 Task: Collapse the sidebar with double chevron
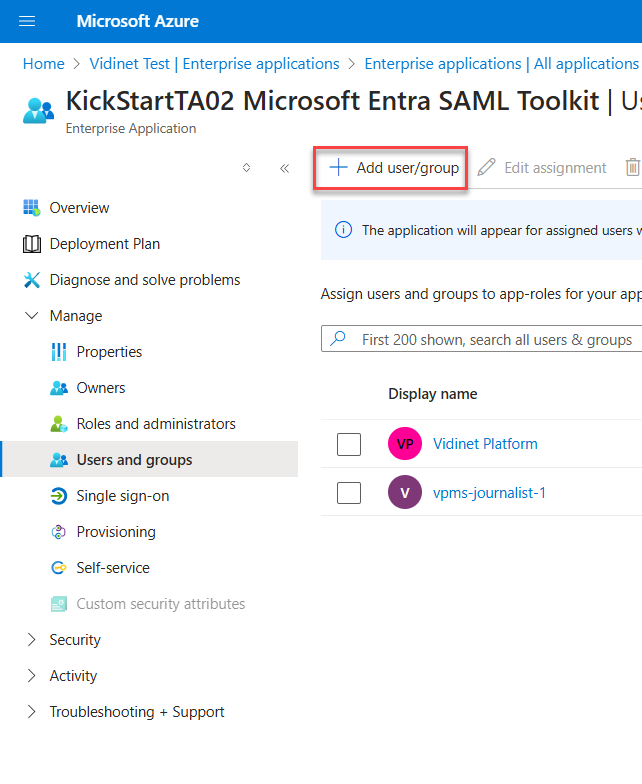[284, 168]
